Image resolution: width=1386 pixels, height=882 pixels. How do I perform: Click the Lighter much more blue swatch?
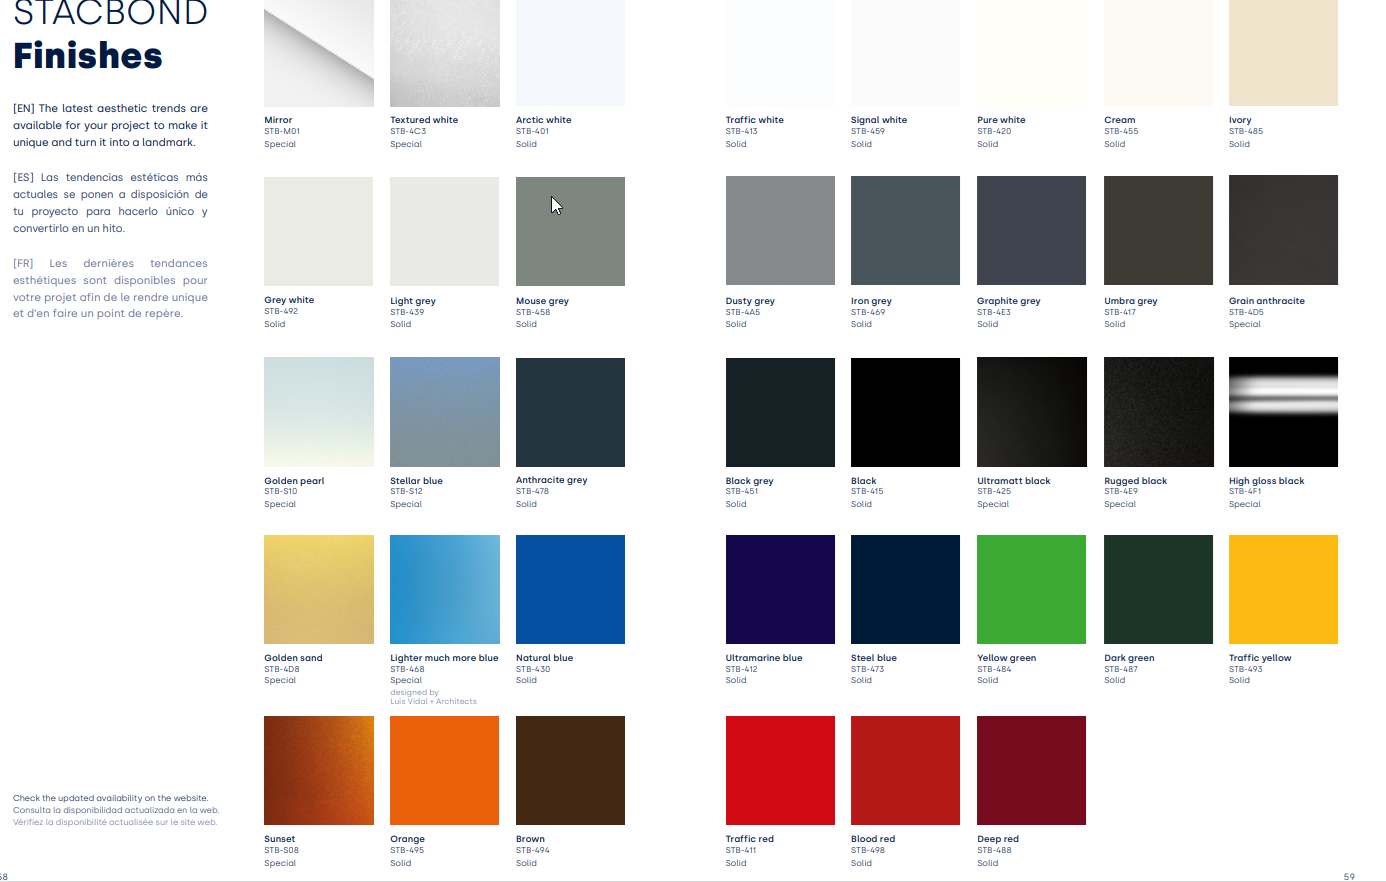tap(444, 590)
